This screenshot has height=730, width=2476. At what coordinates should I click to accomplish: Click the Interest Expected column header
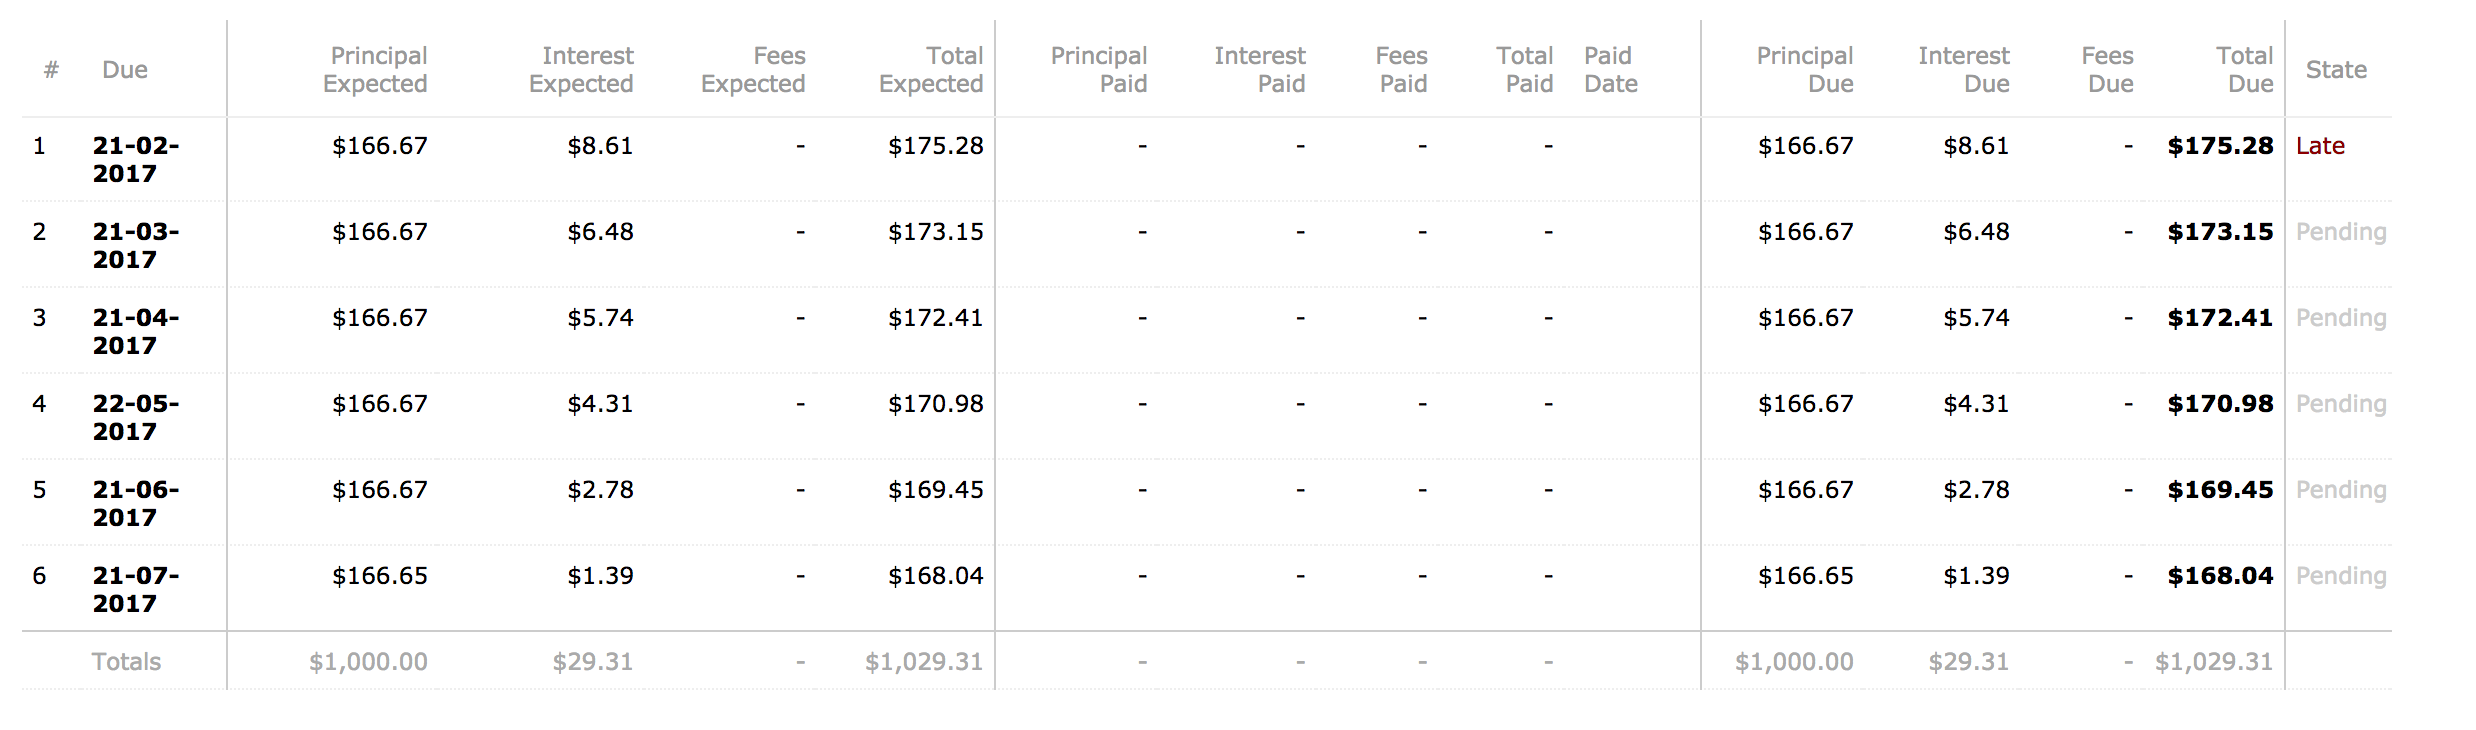pos(582,70)
